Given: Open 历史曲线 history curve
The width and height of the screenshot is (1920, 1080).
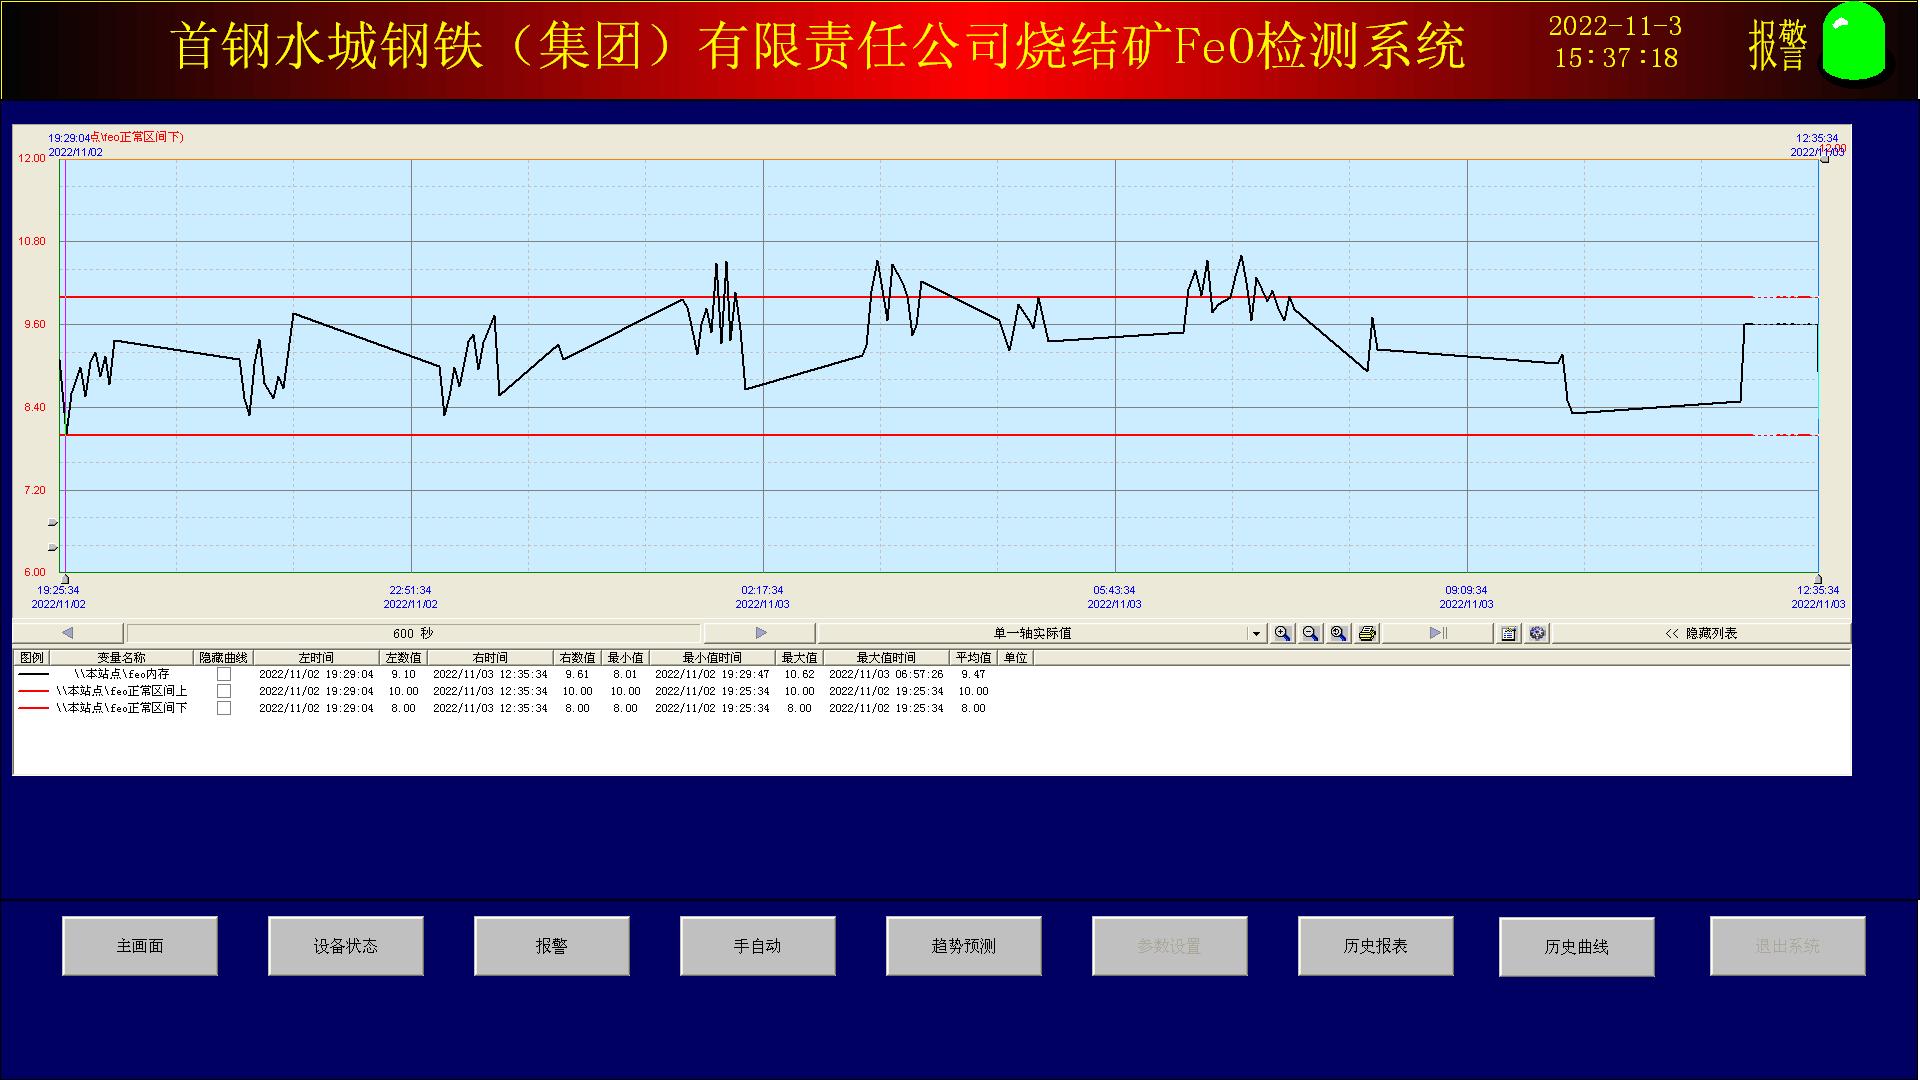Looking at the screenshot, I should point(1577,947).
